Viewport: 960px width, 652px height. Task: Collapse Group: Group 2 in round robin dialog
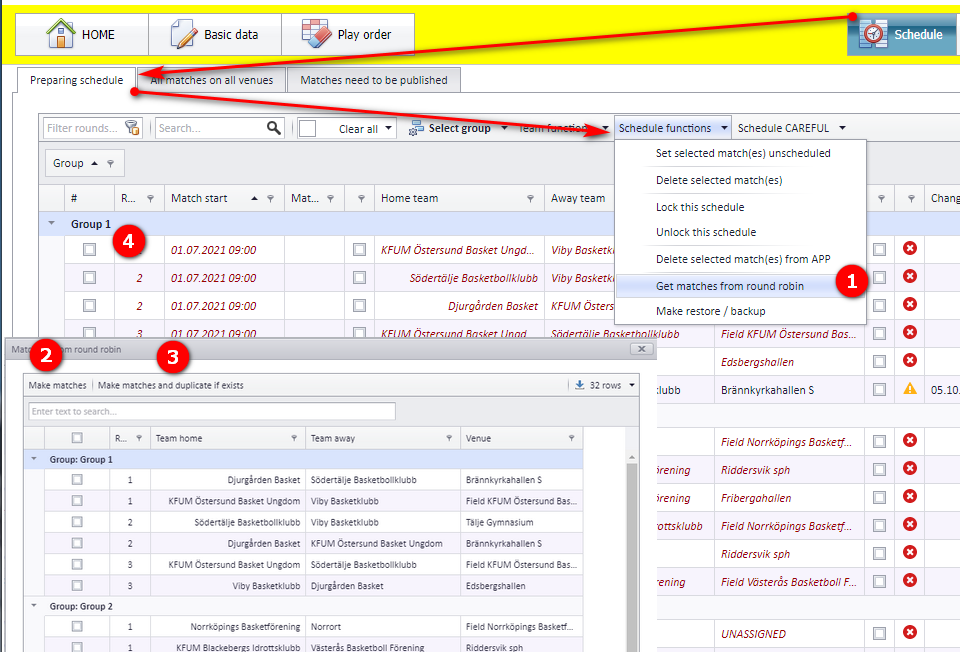34,606
